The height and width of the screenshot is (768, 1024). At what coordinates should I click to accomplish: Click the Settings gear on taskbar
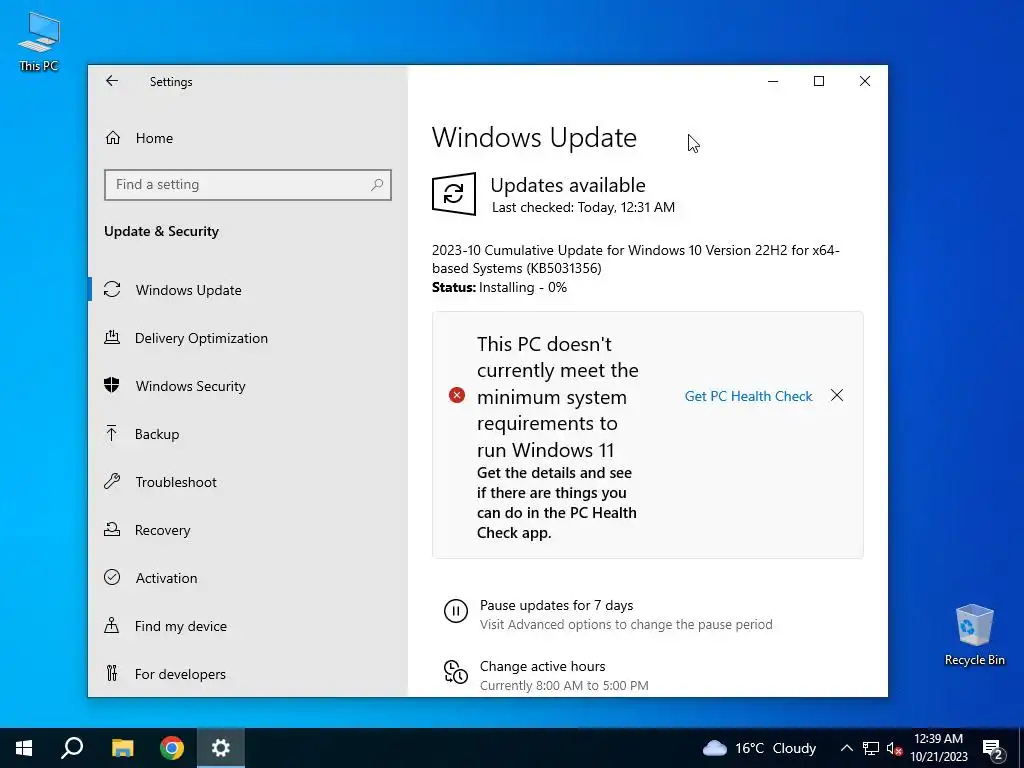[x=221, y=748]
